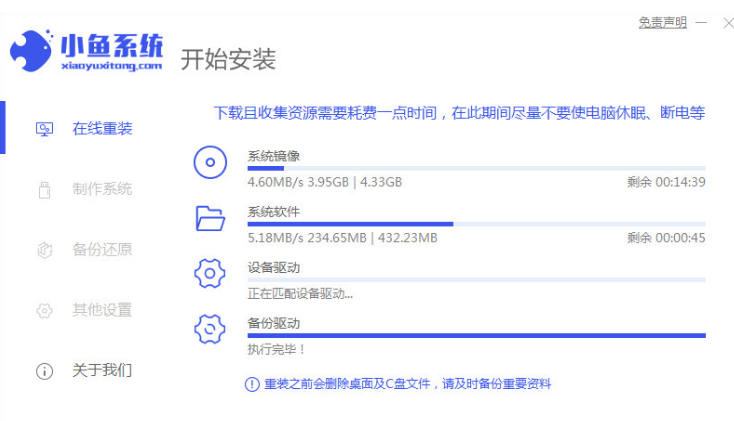Click the 小鱼系统 fish logo

point(33,52)
